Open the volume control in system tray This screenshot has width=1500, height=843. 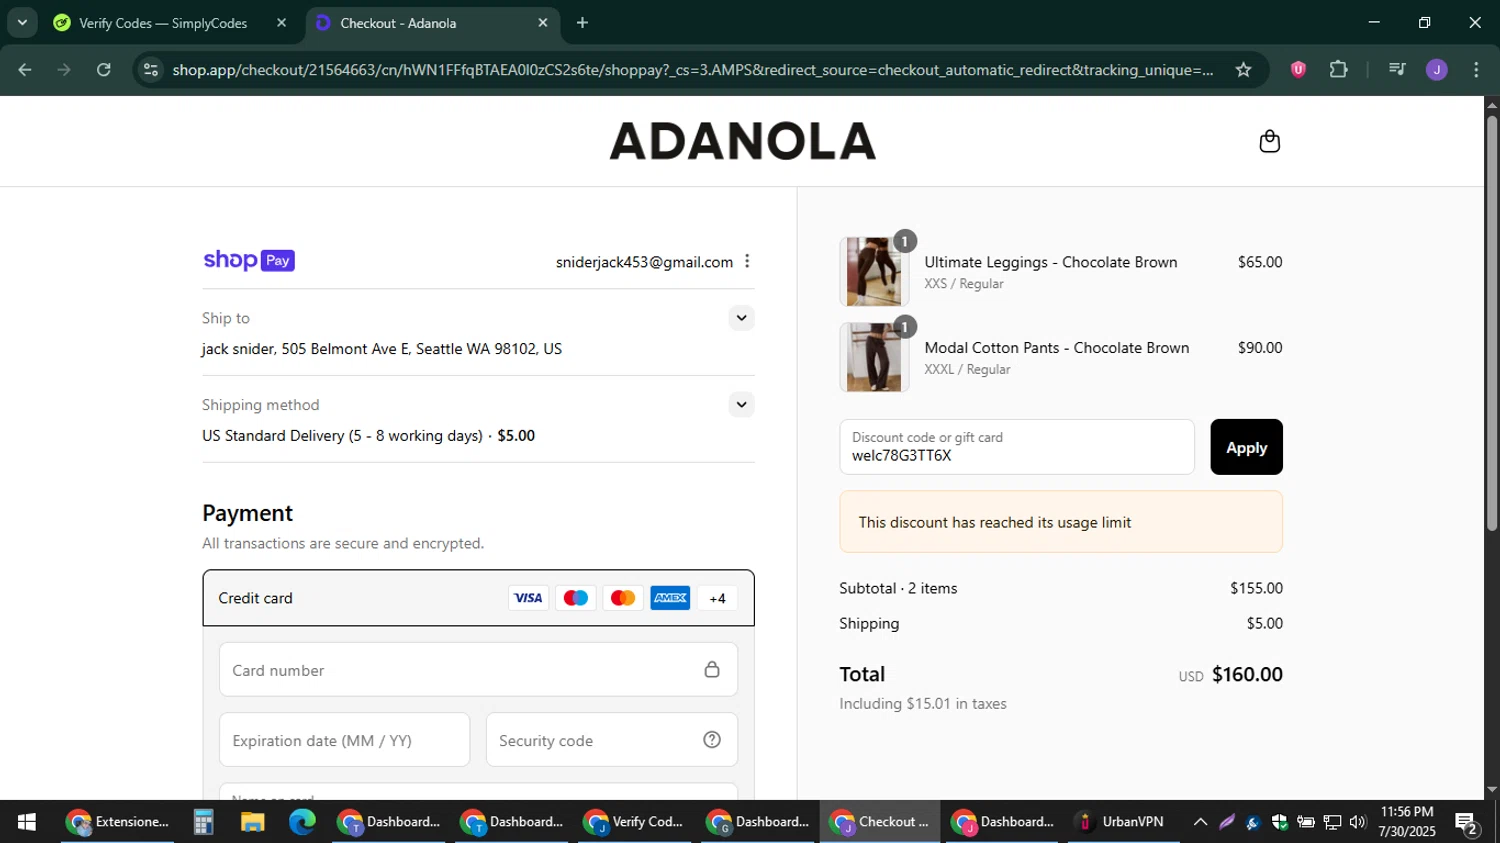pos(1357,822)
